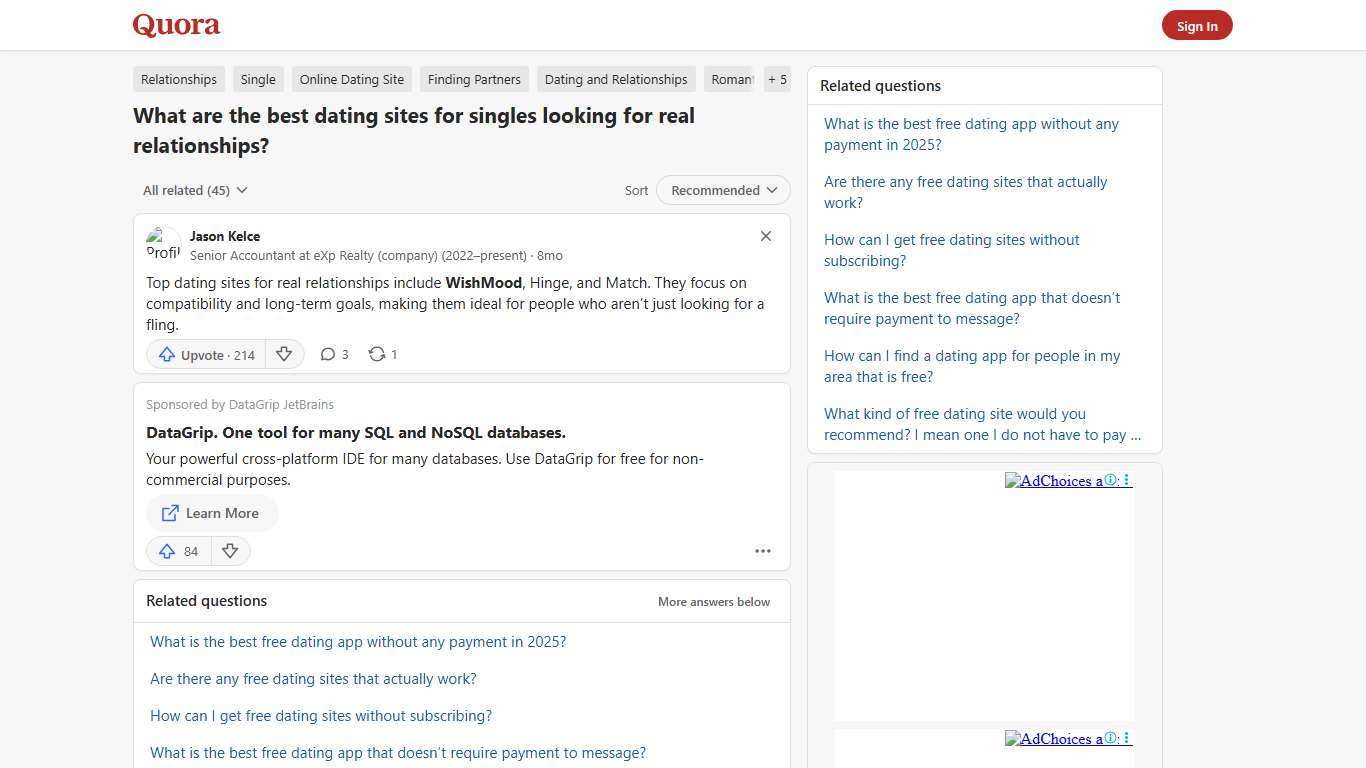
Task: Expand the All related (45) filter
Action: point(194,190)
